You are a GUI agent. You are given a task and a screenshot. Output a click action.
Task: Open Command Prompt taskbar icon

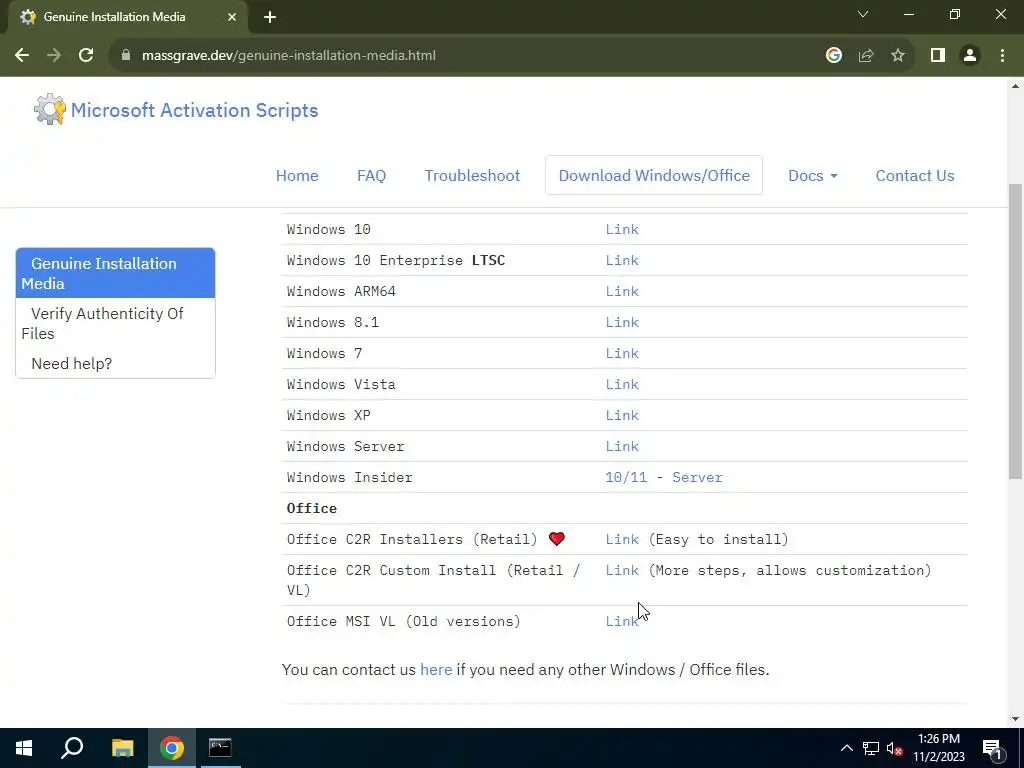click(220, 748)
